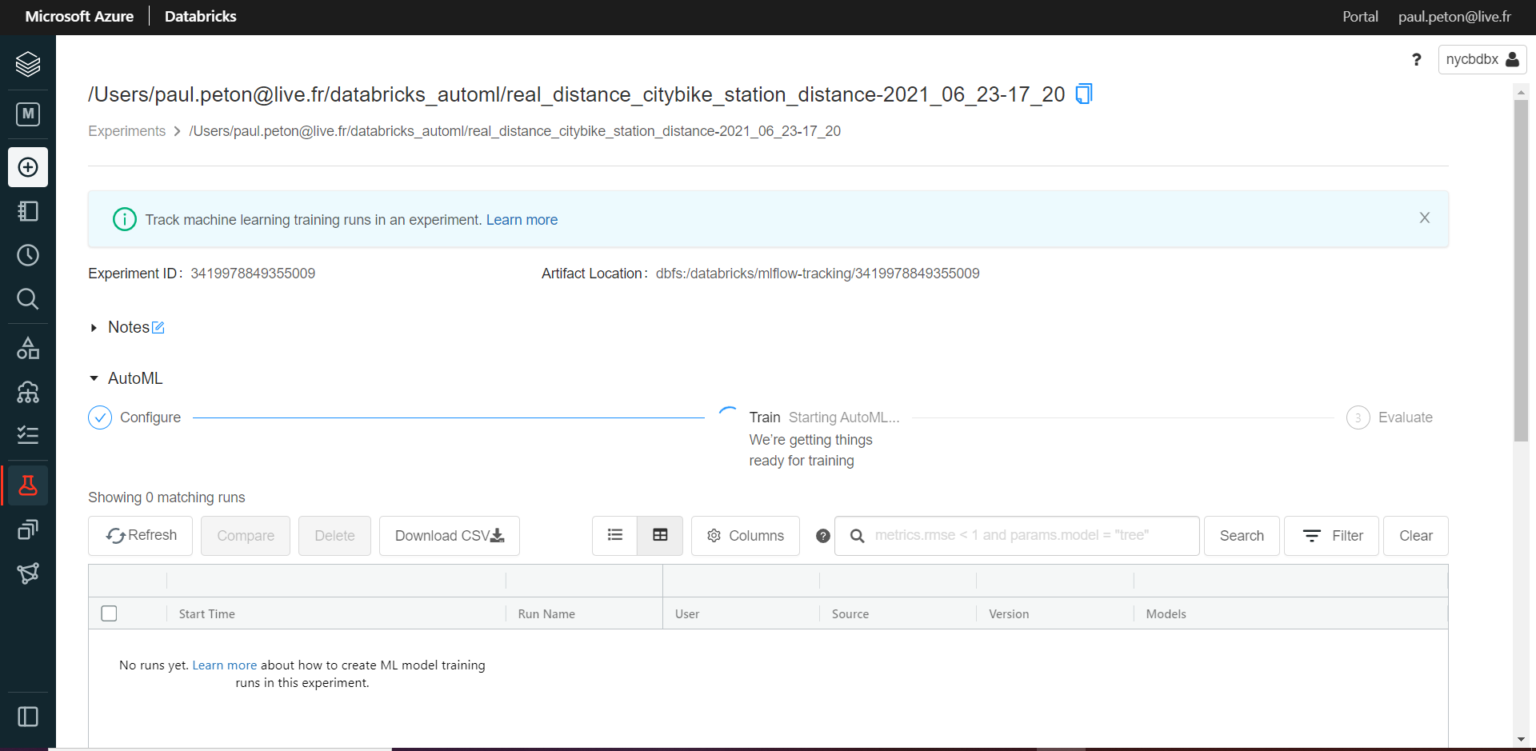Open the Portal menu item
1536x751 pixels.
click(x=1360, y=16)
